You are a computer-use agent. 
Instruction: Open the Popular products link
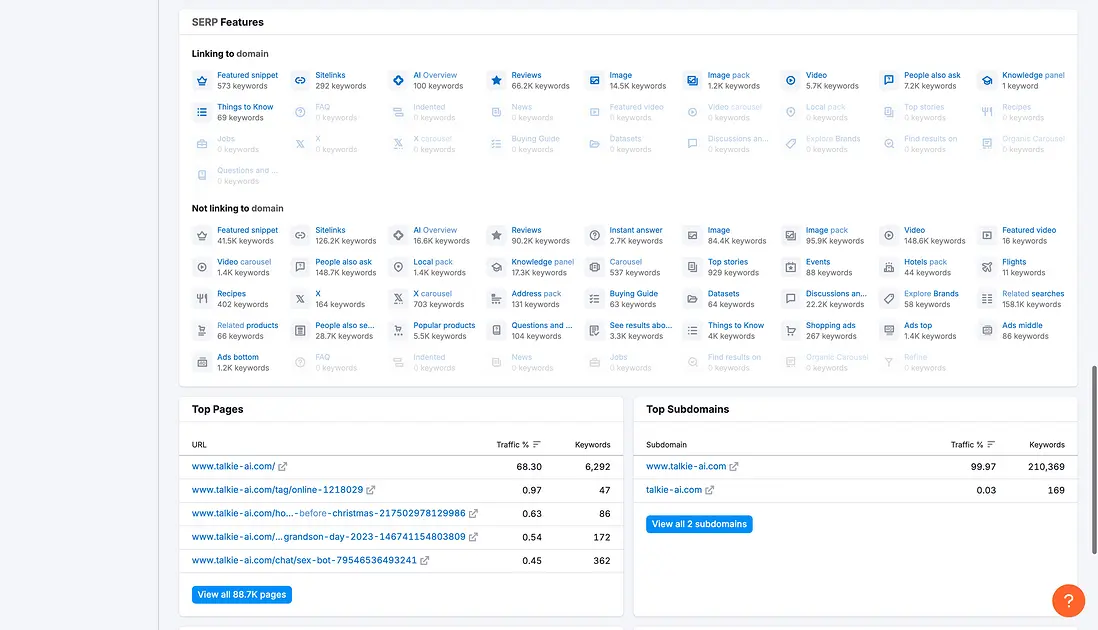(444, 326)
